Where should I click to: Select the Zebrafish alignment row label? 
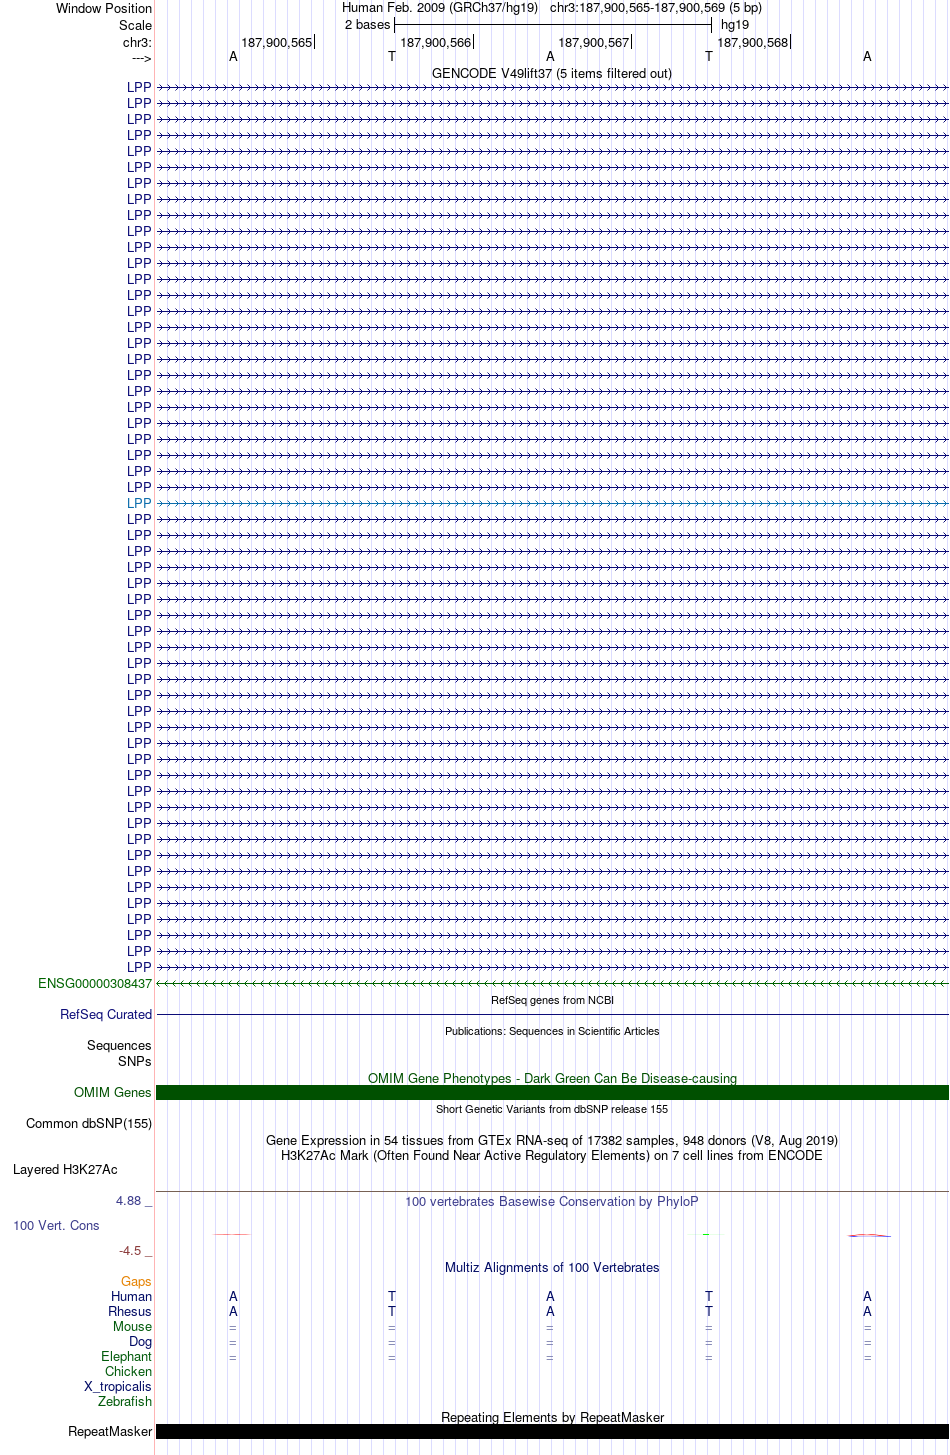[125, 1401]
